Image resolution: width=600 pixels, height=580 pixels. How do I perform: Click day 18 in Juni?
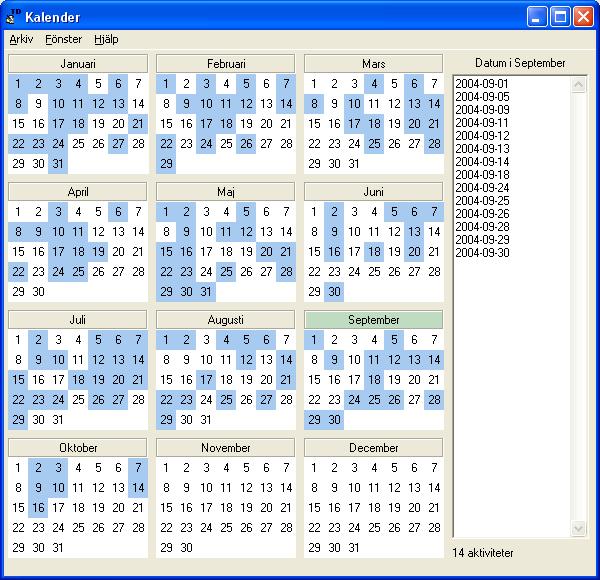point(374,252)
